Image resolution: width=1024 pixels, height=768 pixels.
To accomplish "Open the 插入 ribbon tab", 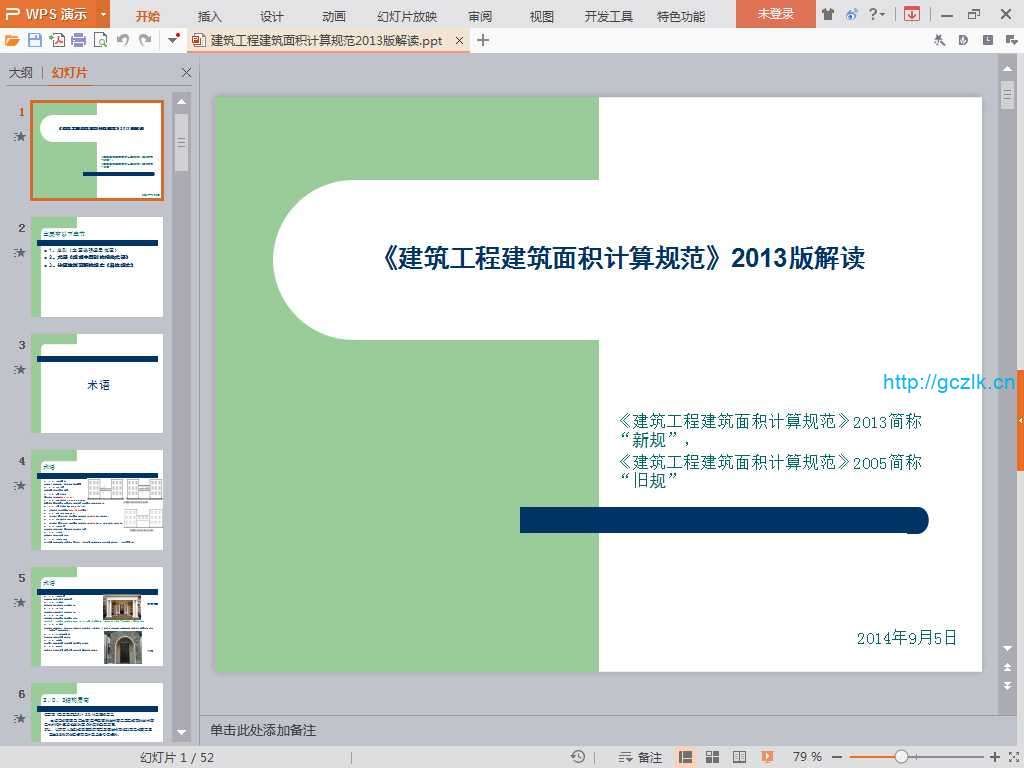I will (x=210, y=16).
